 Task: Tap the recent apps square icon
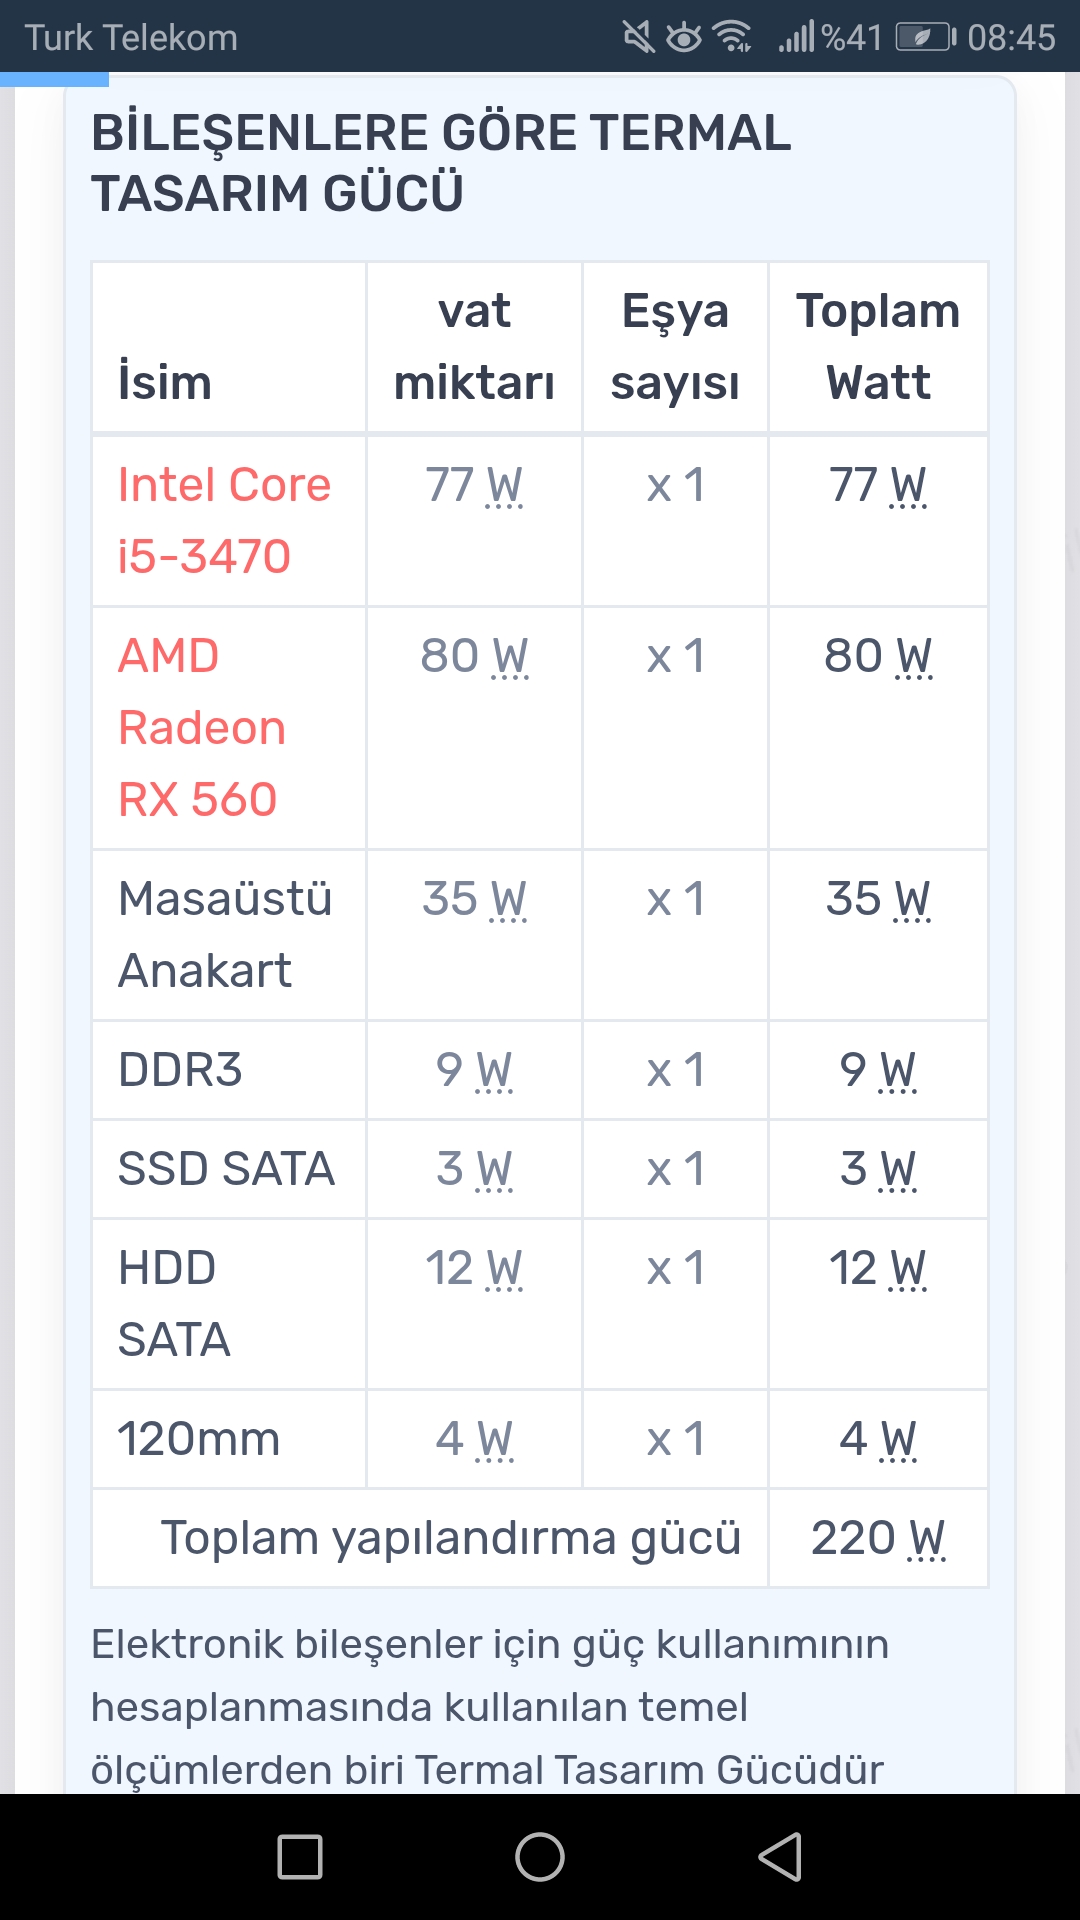click(300, 1857)
